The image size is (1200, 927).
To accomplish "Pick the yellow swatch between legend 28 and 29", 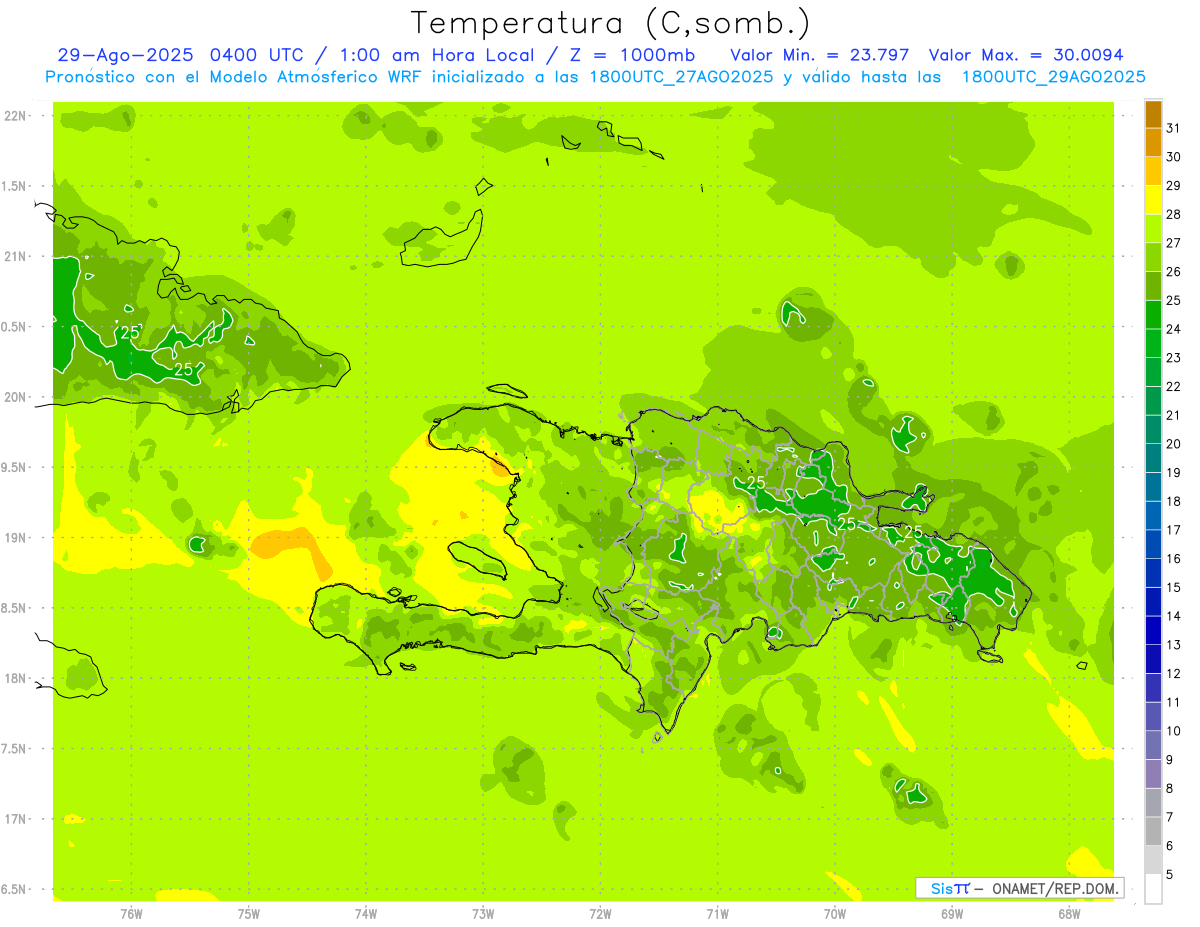I will 1153,200.
